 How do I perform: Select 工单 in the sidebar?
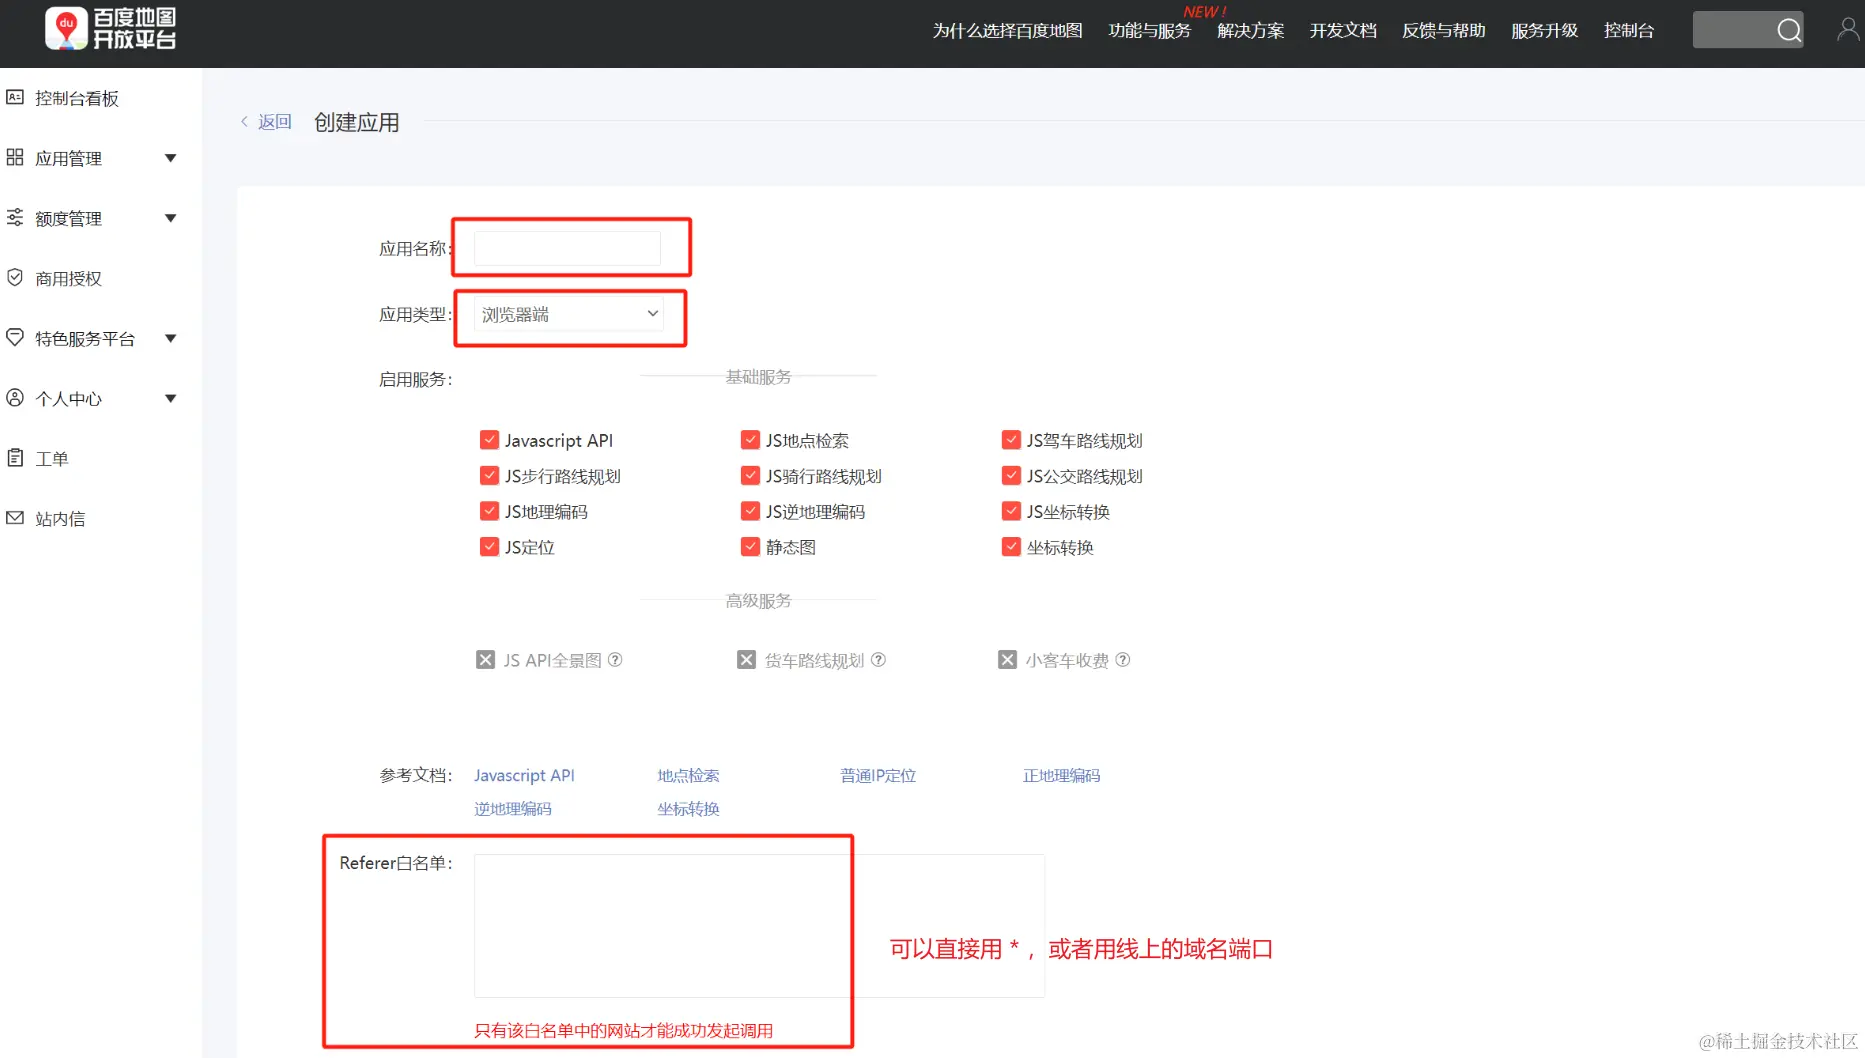tap(52, 458)
